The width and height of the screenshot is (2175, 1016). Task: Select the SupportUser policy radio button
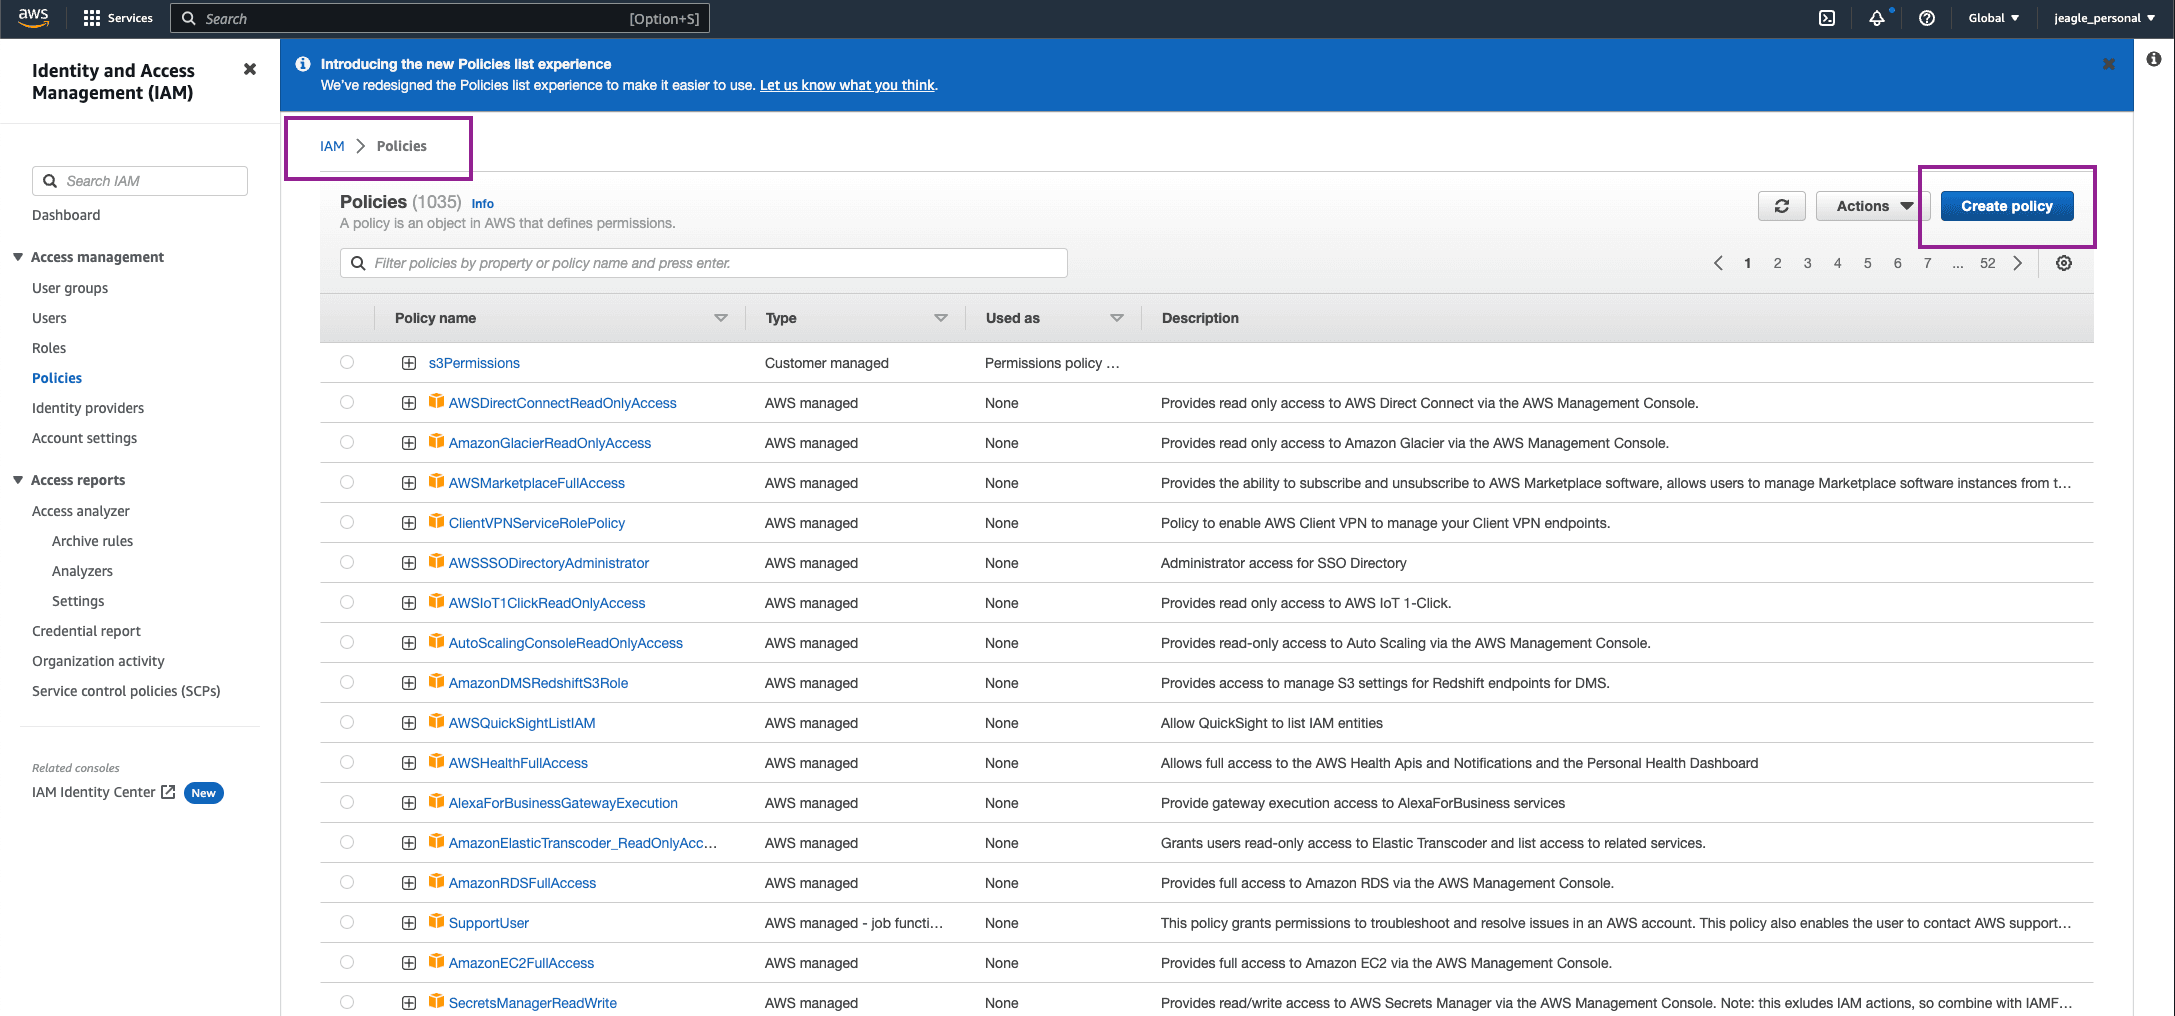(x=347, y=922)
